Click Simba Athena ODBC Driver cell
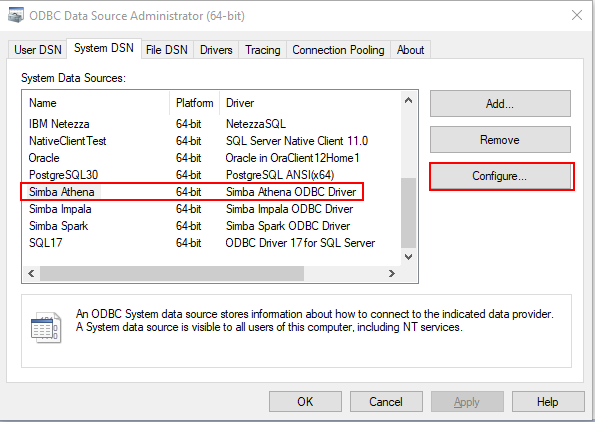Screen dimensions: 595x422 coord(291,192)
